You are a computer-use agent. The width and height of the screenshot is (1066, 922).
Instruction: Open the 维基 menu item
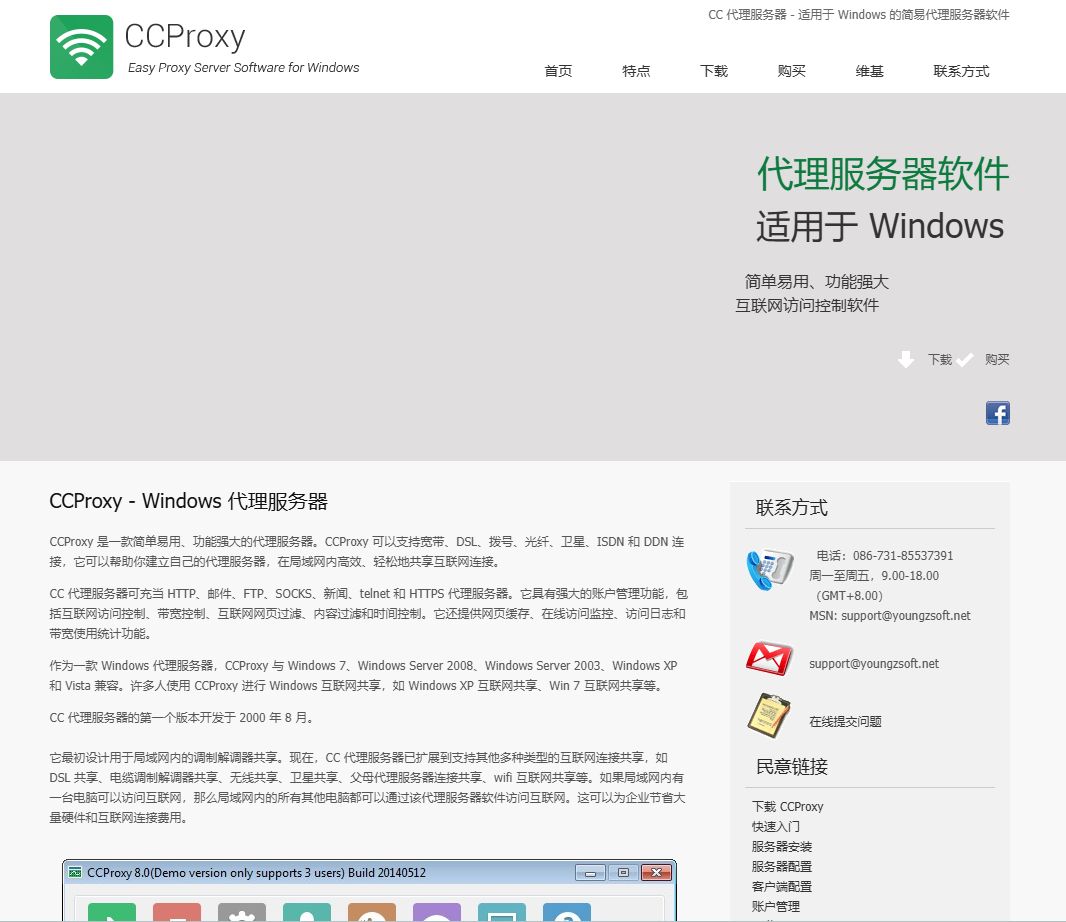point(870,71)
